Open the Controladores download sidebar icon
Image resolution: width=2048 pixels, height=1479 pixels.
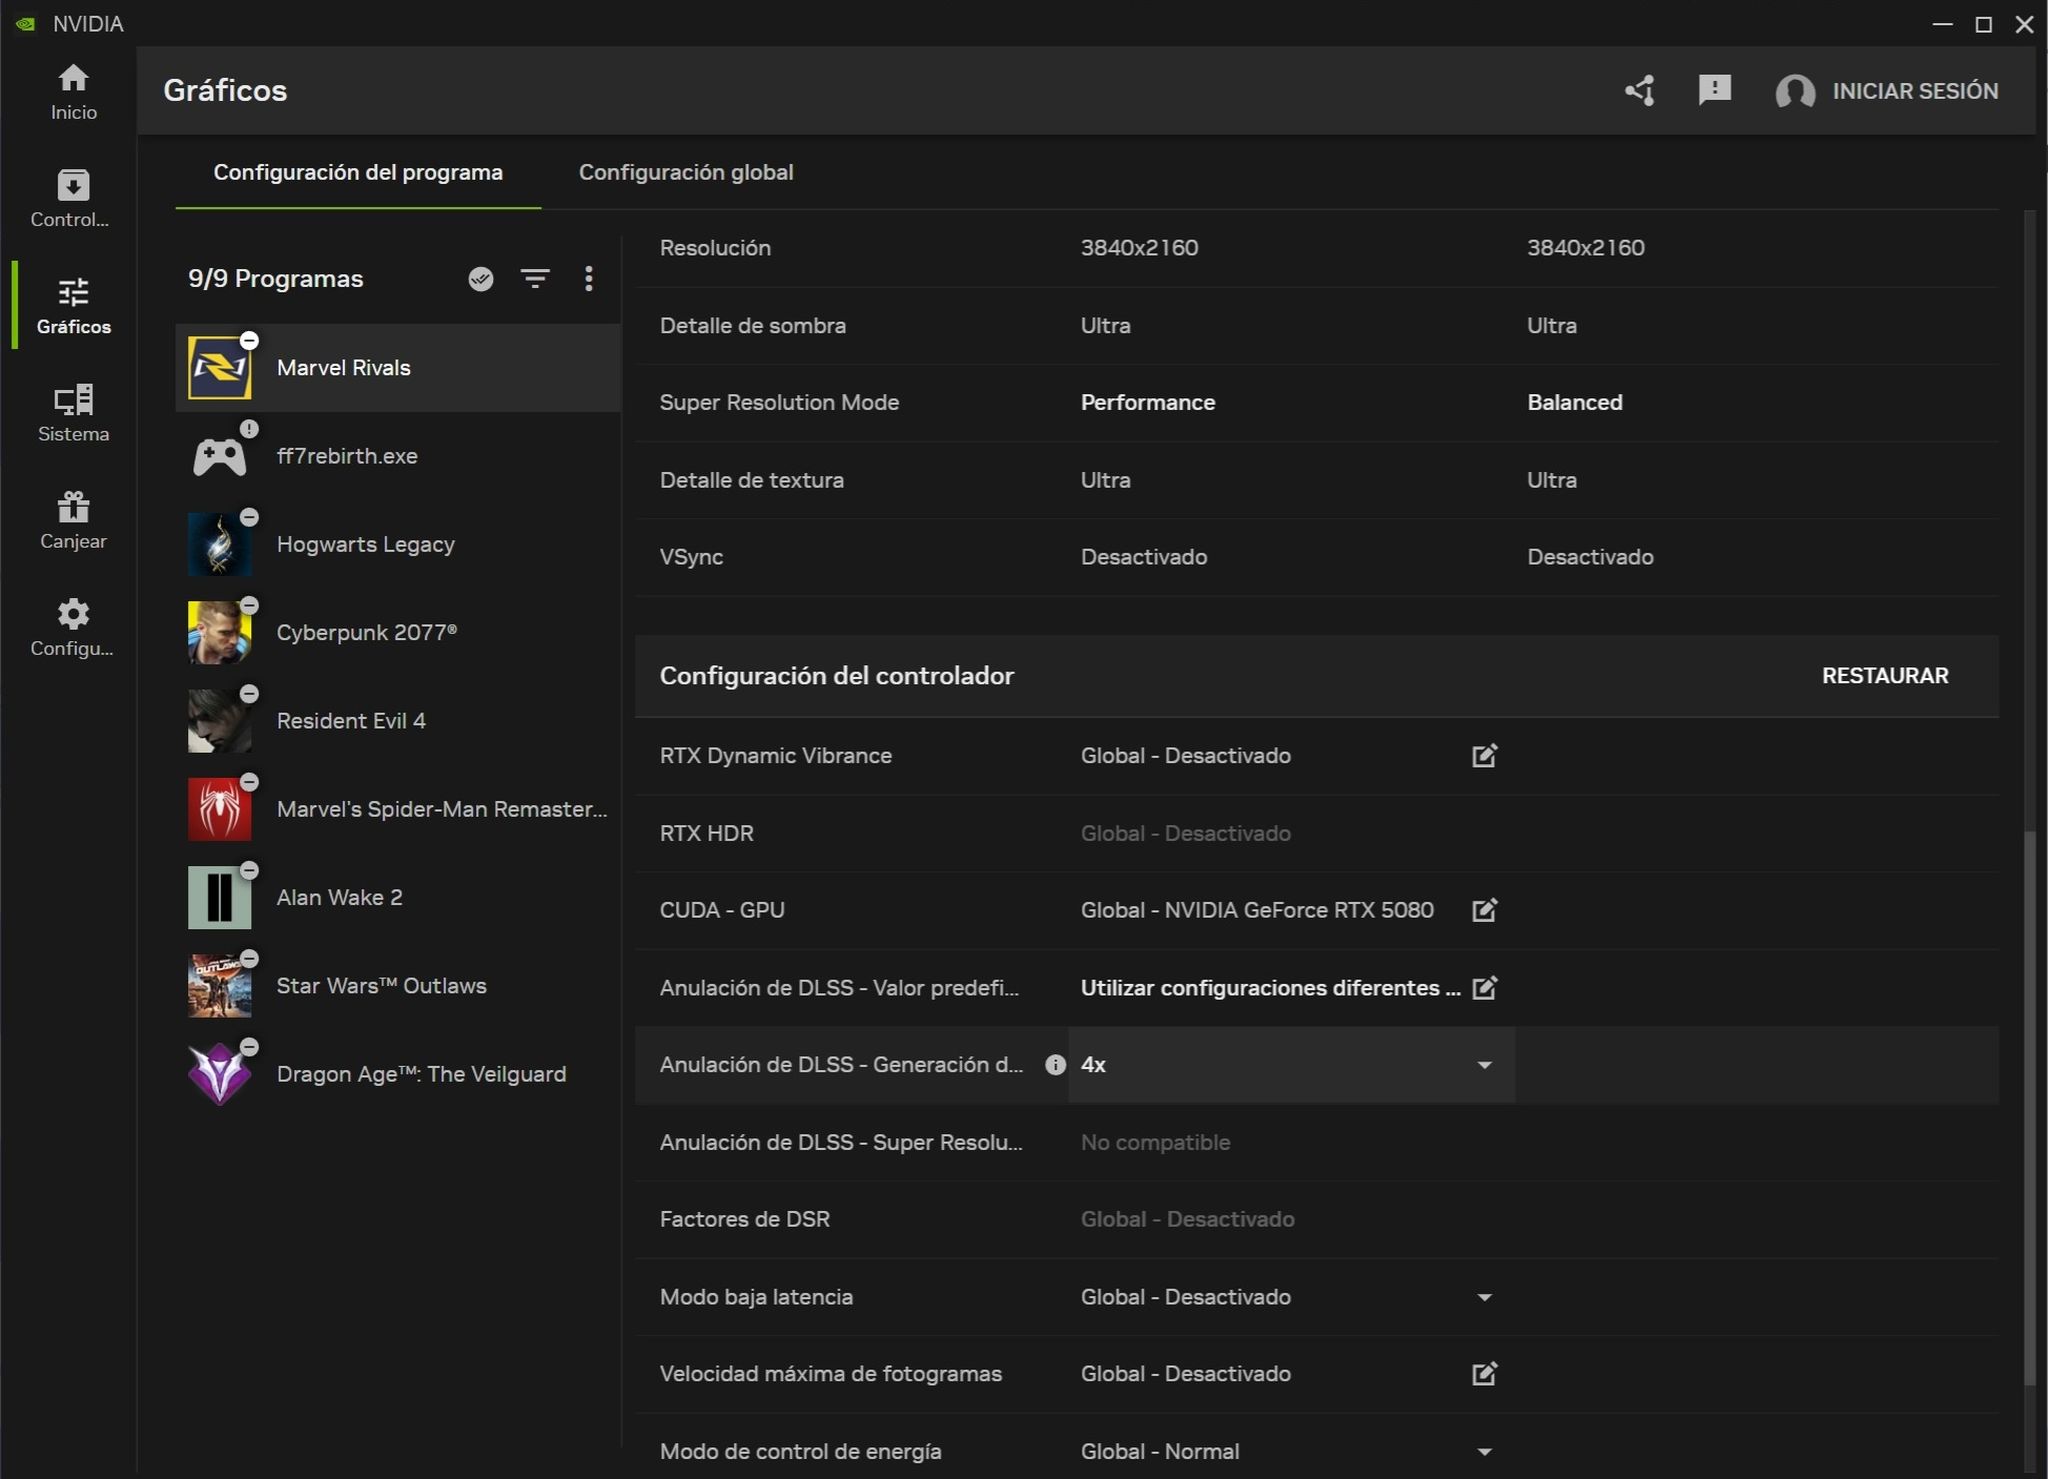73,198
